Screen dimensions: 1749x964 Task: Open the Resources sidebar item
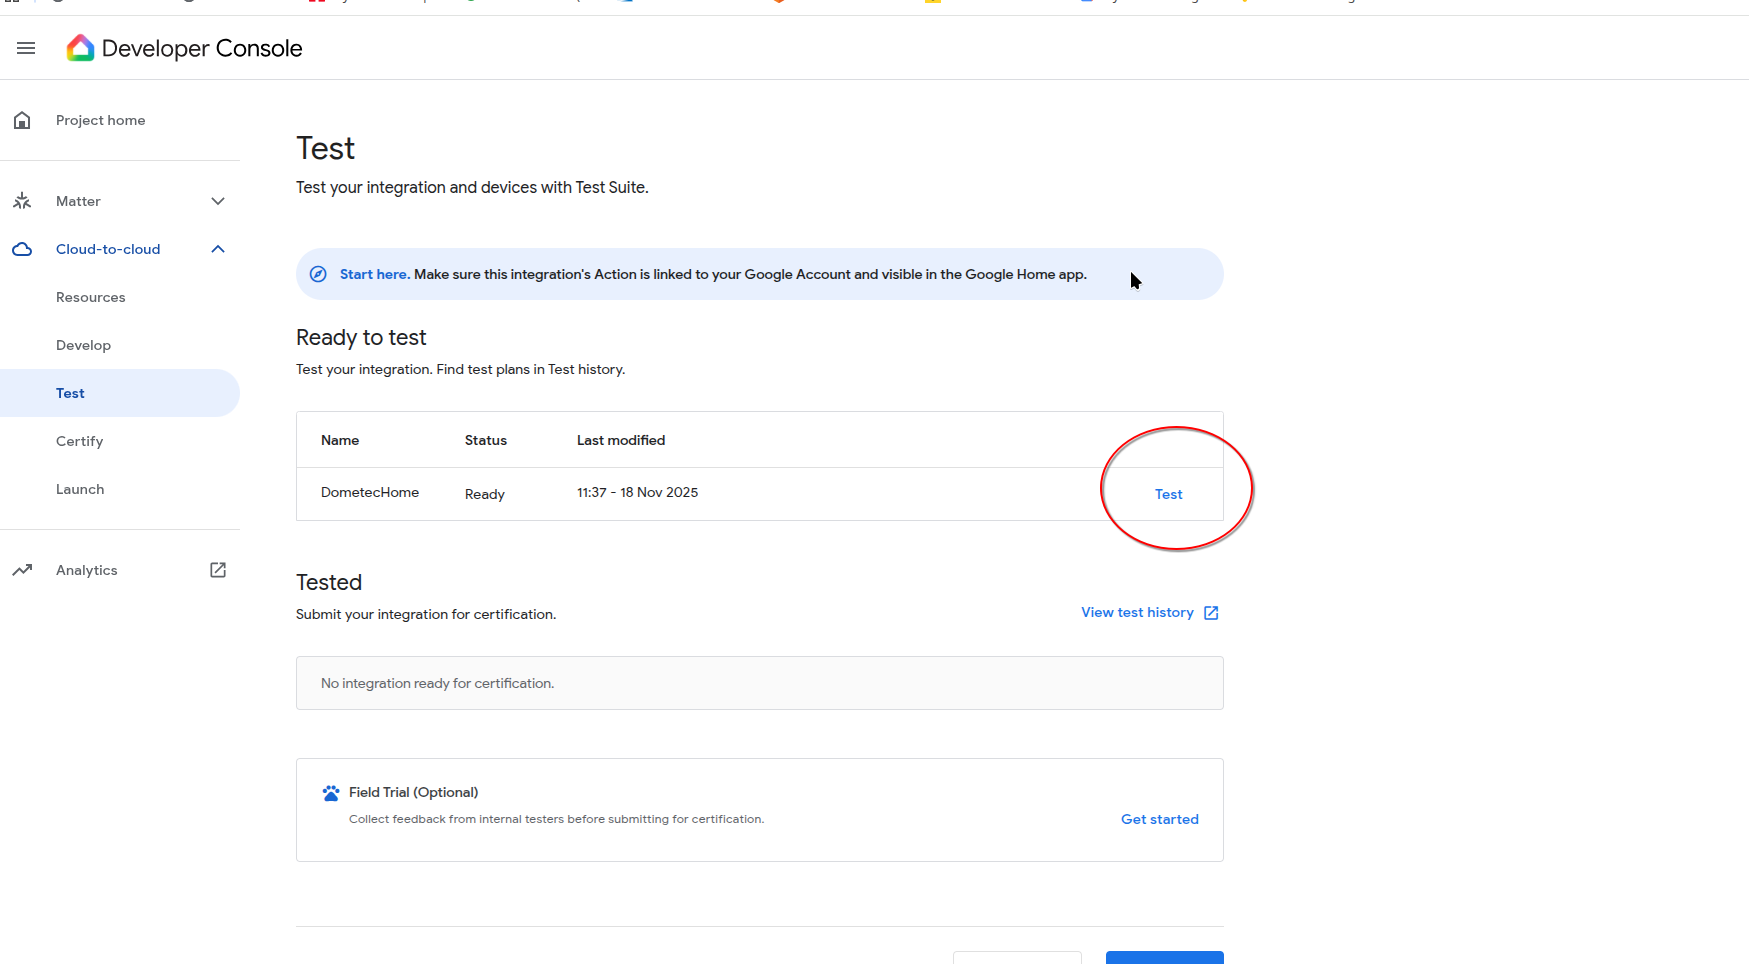[91, 297]
